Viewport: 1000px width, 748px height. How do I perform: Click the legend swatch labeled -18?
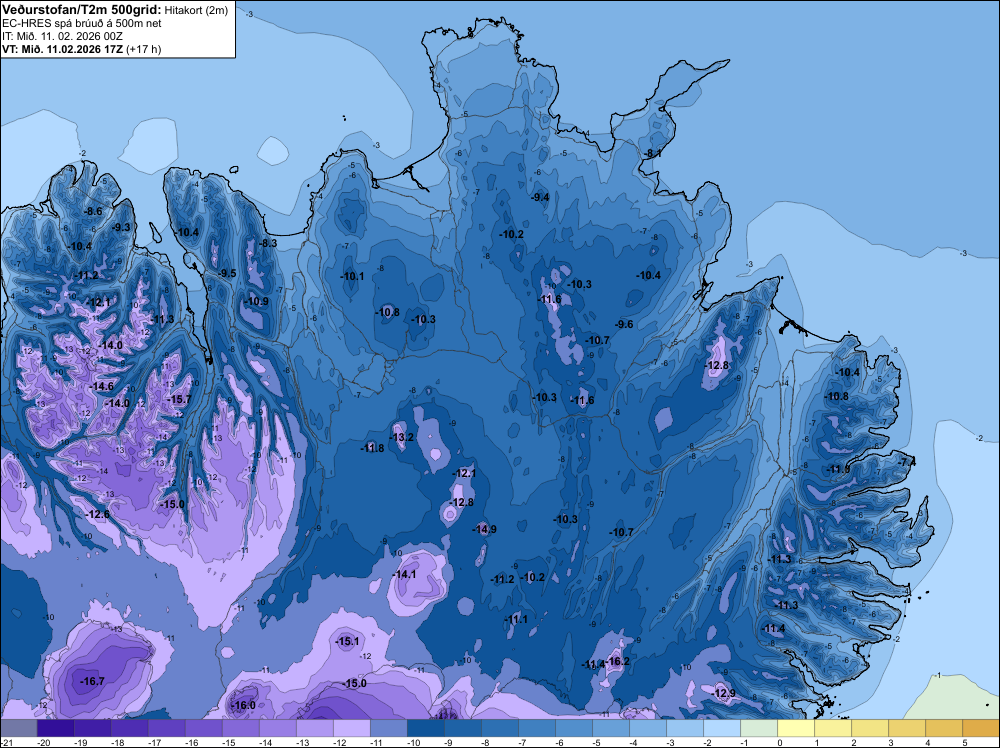click(x=129, y=728)
